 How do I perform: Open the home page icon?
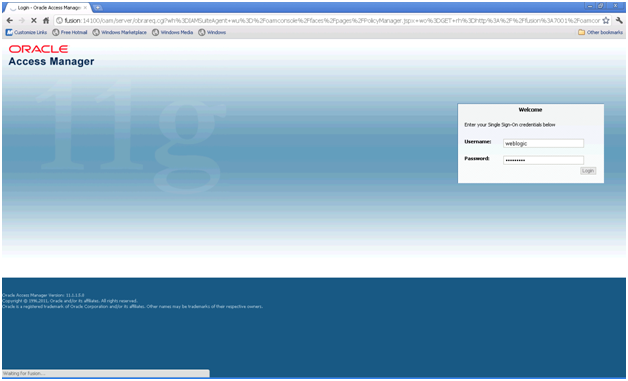click(46, 20)
